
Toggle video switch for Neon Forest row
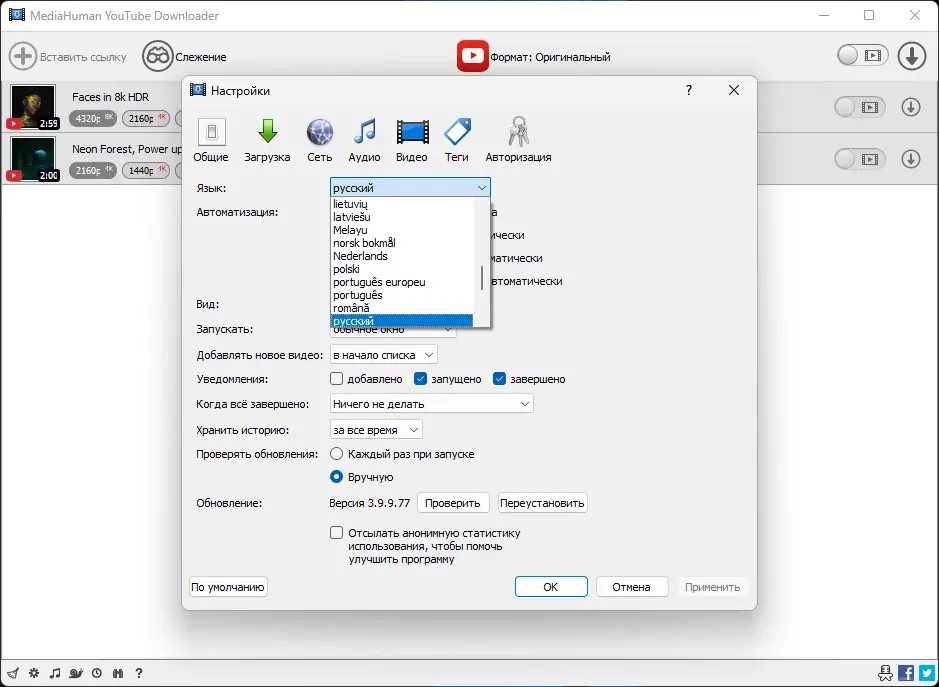point(859,159)
